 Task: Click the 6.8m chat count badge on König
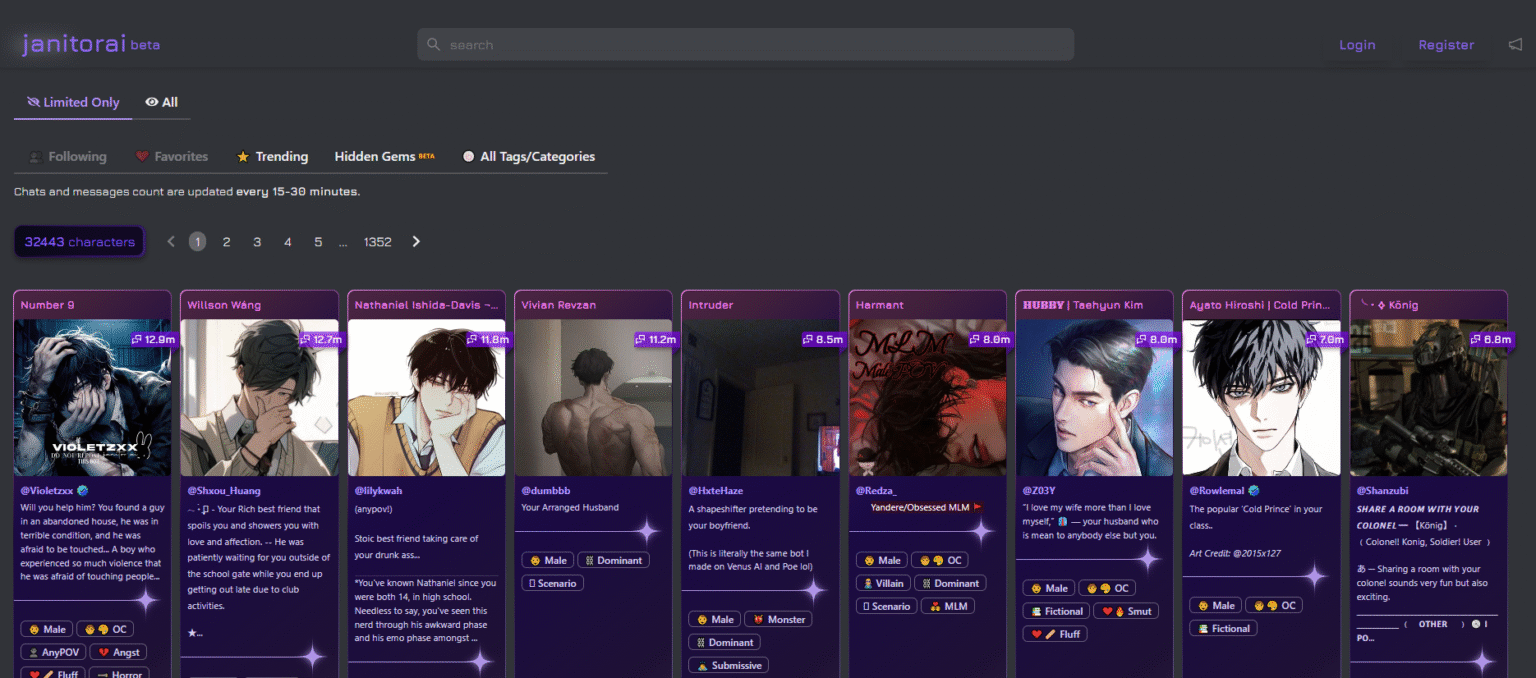(1490, 340)
